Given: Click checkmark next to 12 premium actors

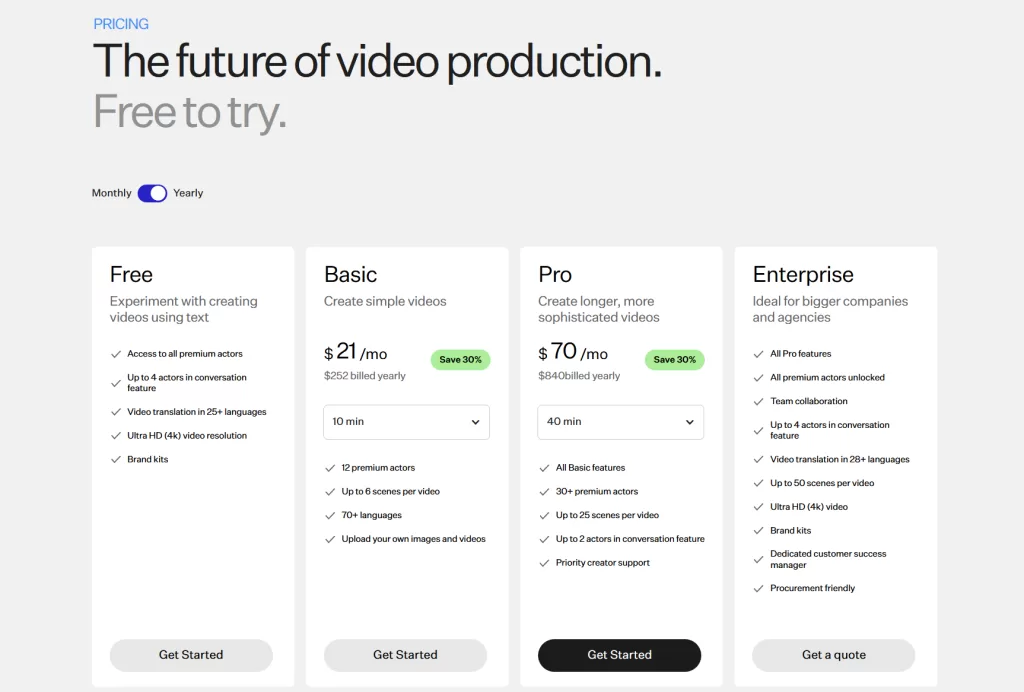Looking at the screenshot, I should pyautogui.click(x=330, y=468).
